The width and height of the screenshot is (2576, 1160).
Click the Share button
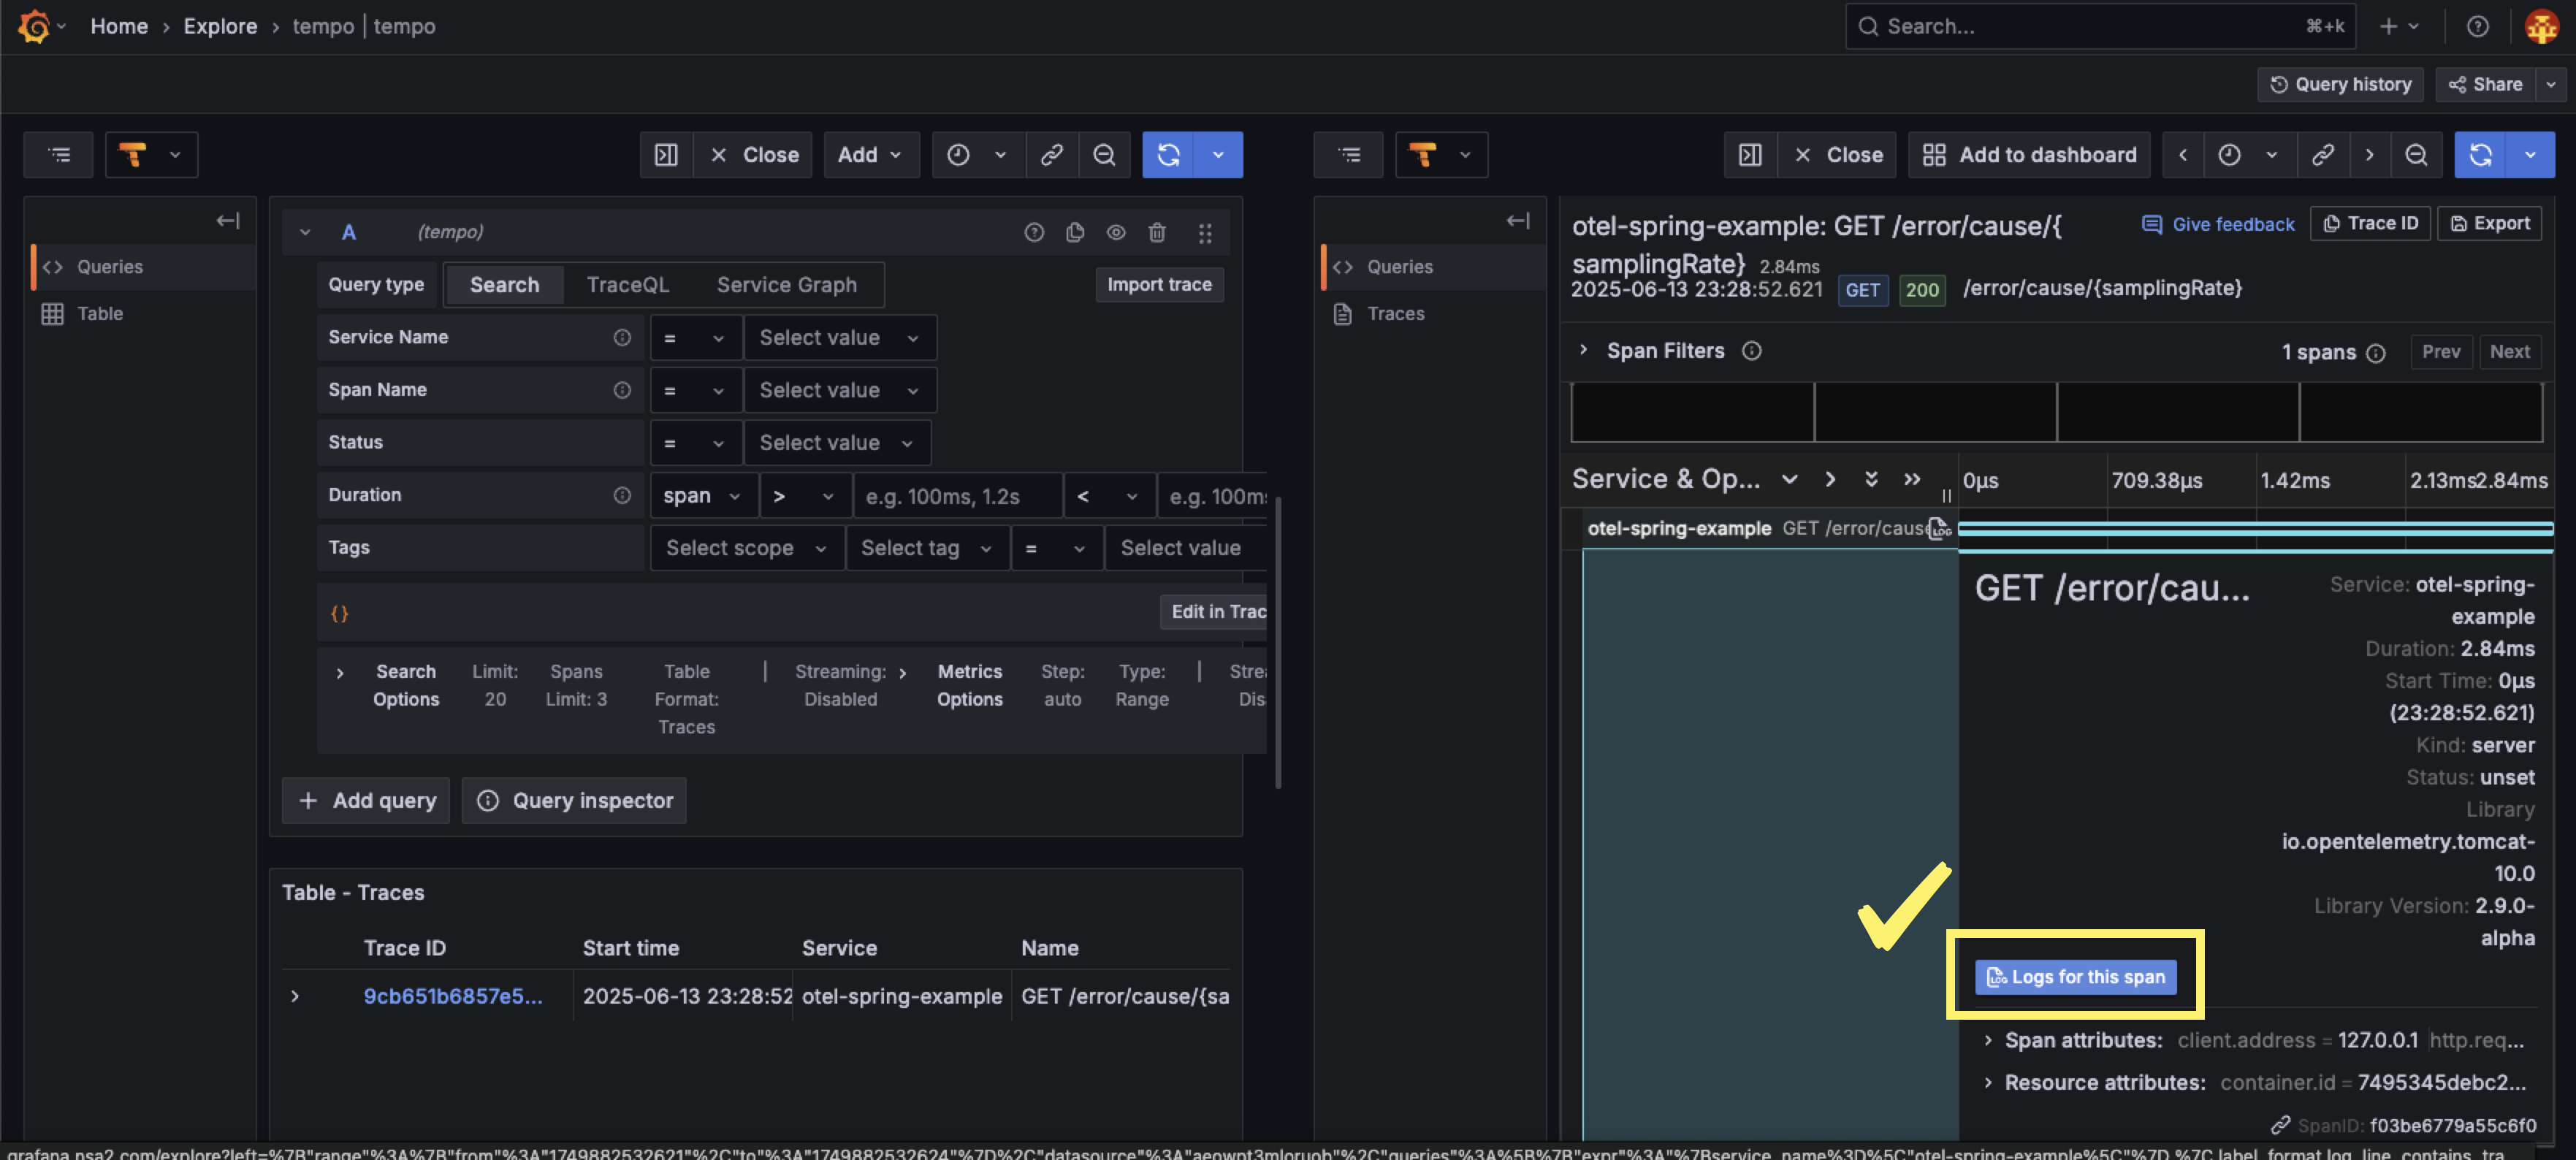2485,84
